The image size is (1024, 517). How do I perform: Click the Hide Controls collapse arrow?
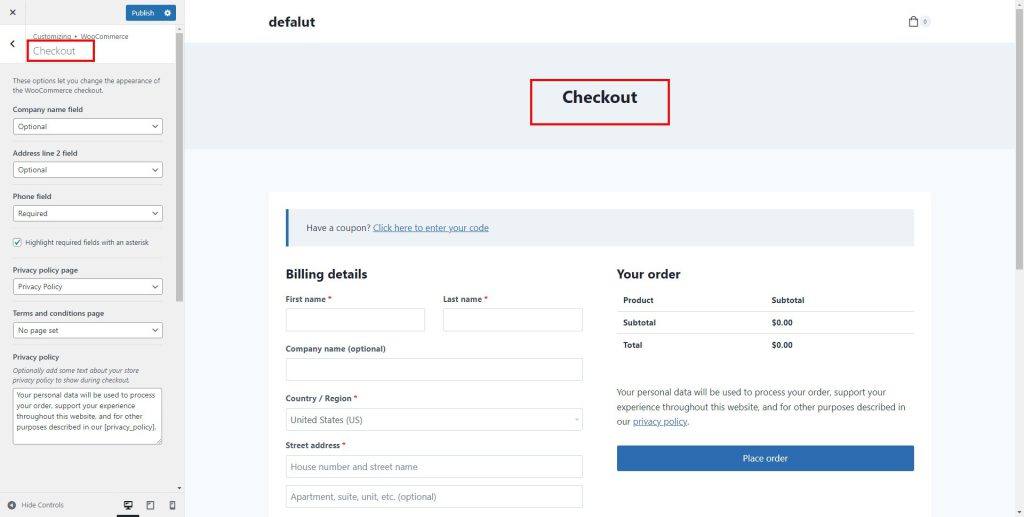coord(12,505)
